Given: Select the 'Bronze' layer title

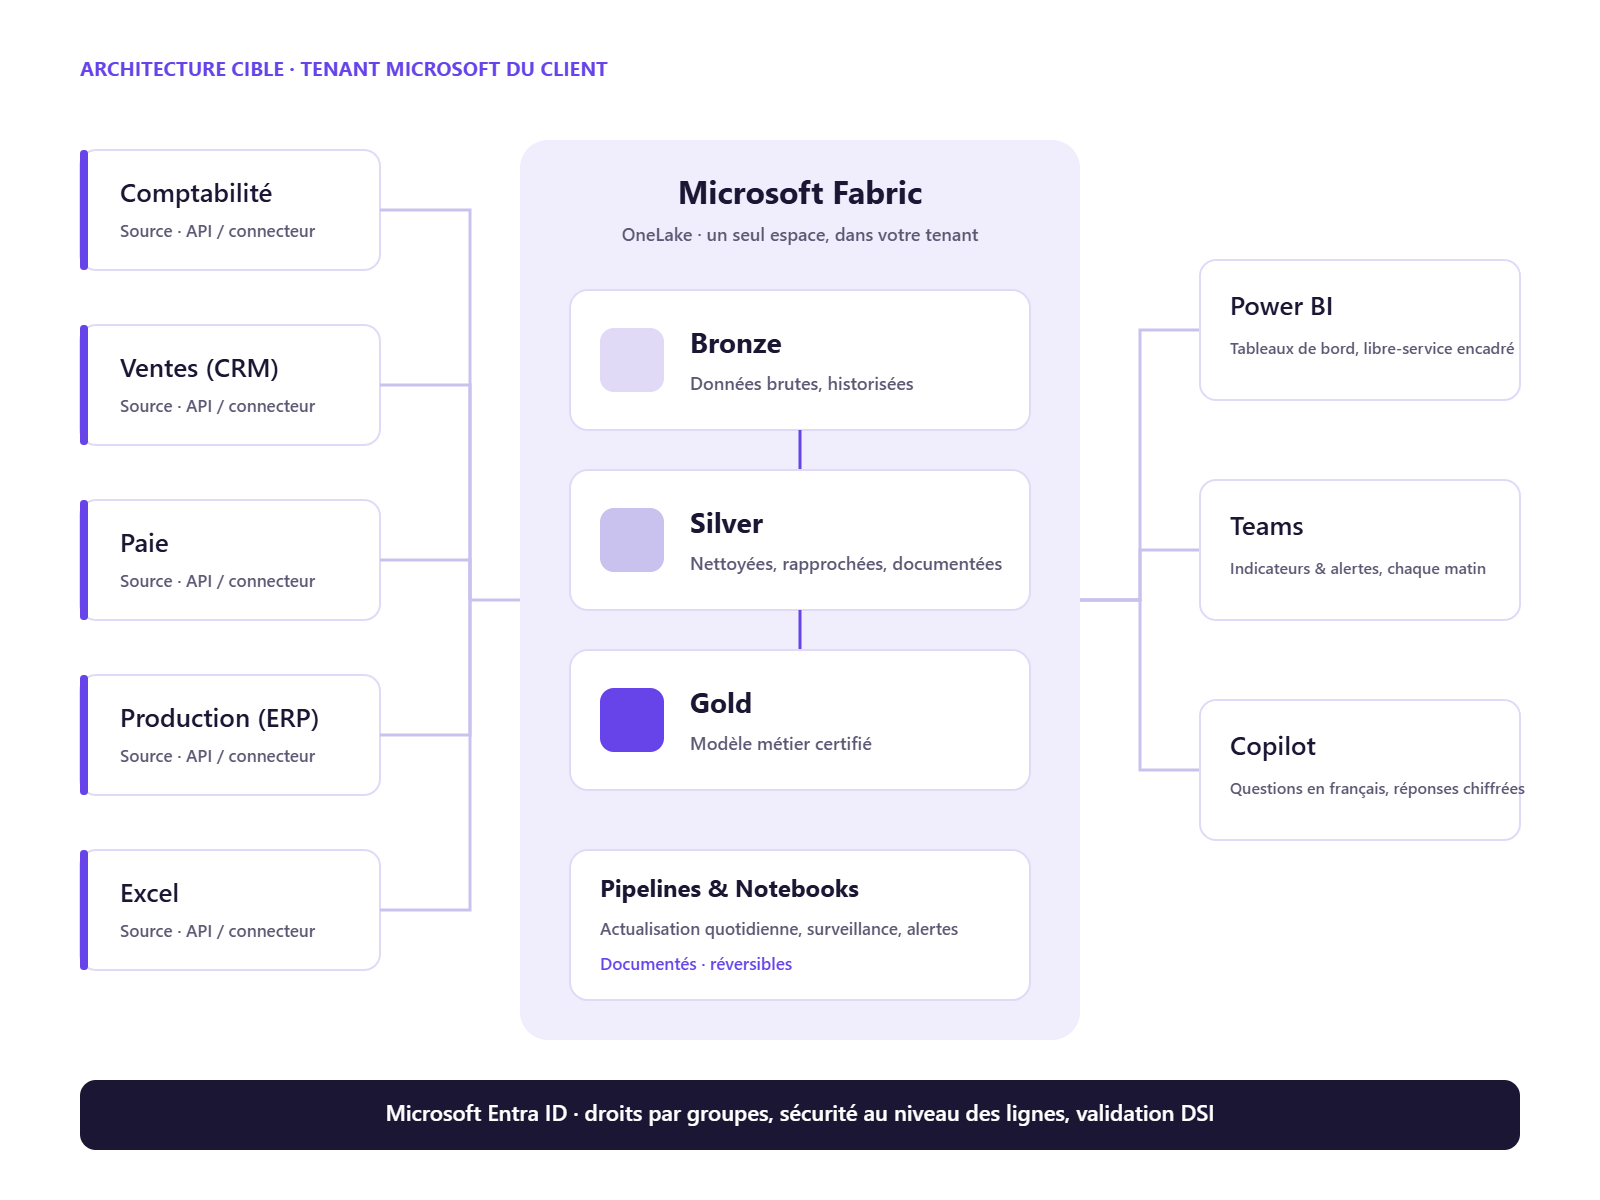Looking at the screenshot, I should (x=736, y=343).
